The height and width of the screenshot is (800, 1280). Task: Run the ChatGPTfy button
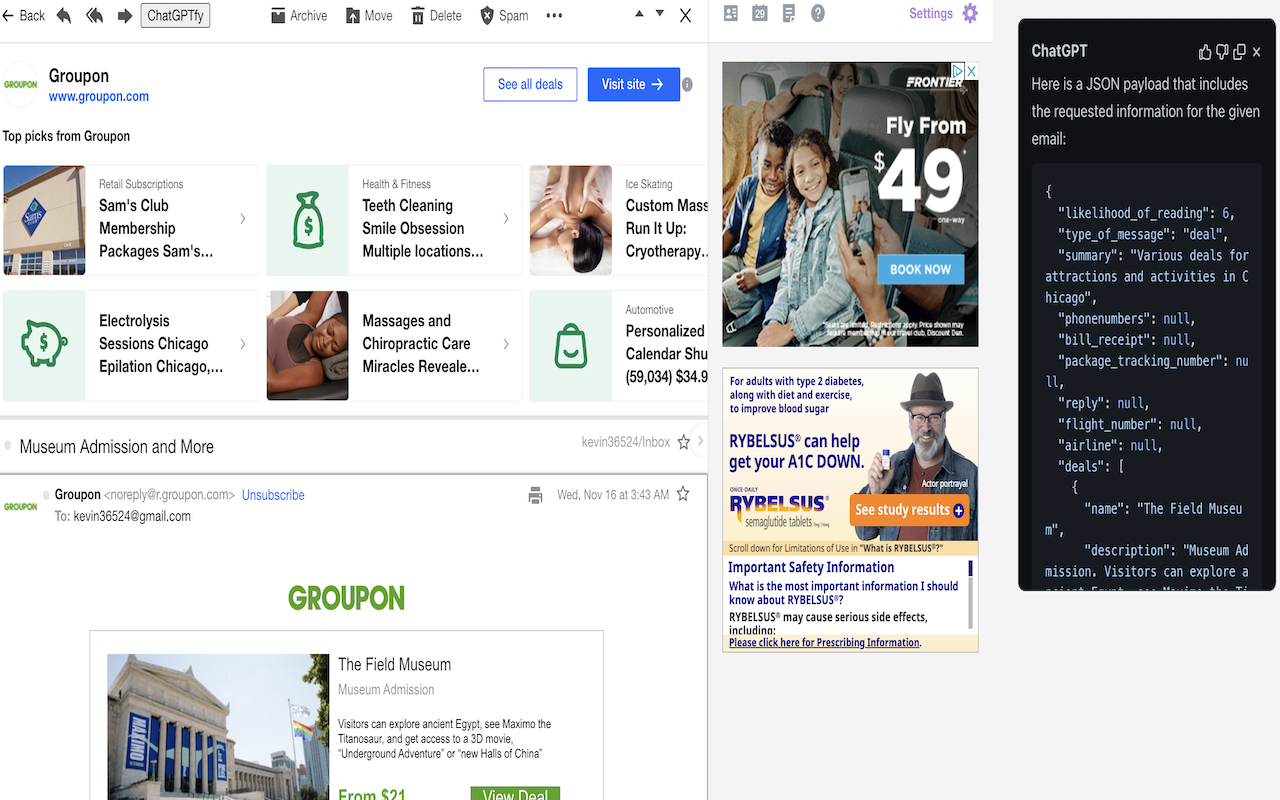[x=175, y=16]
